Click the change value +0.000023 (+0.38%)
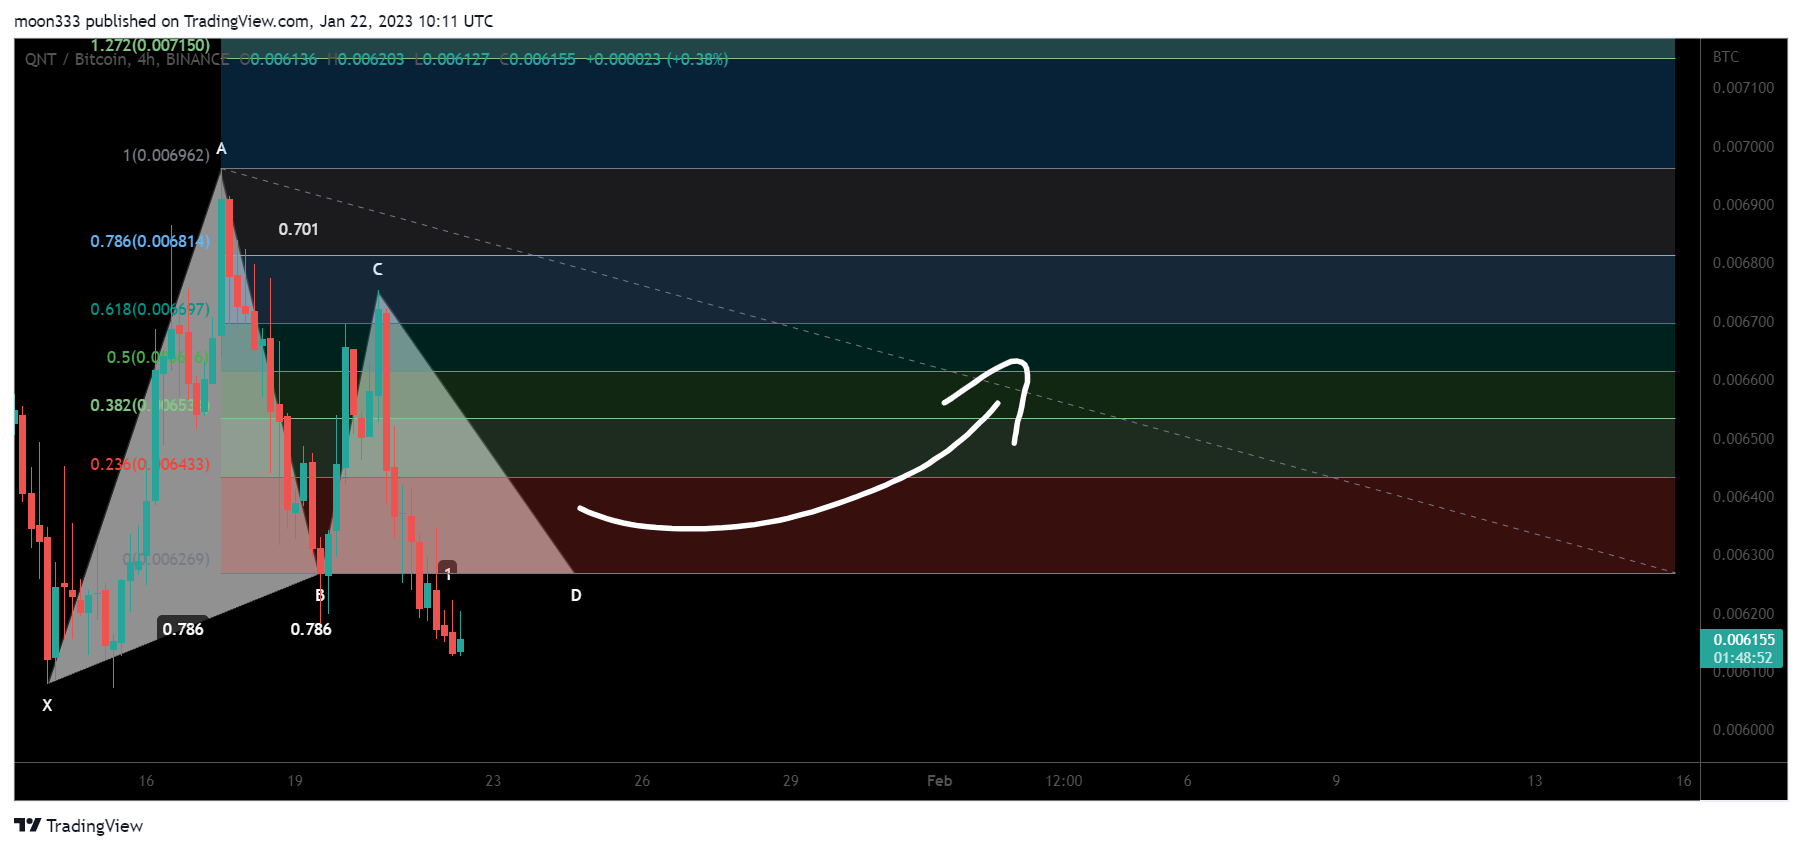1802x849 pixels. point(657,60)
